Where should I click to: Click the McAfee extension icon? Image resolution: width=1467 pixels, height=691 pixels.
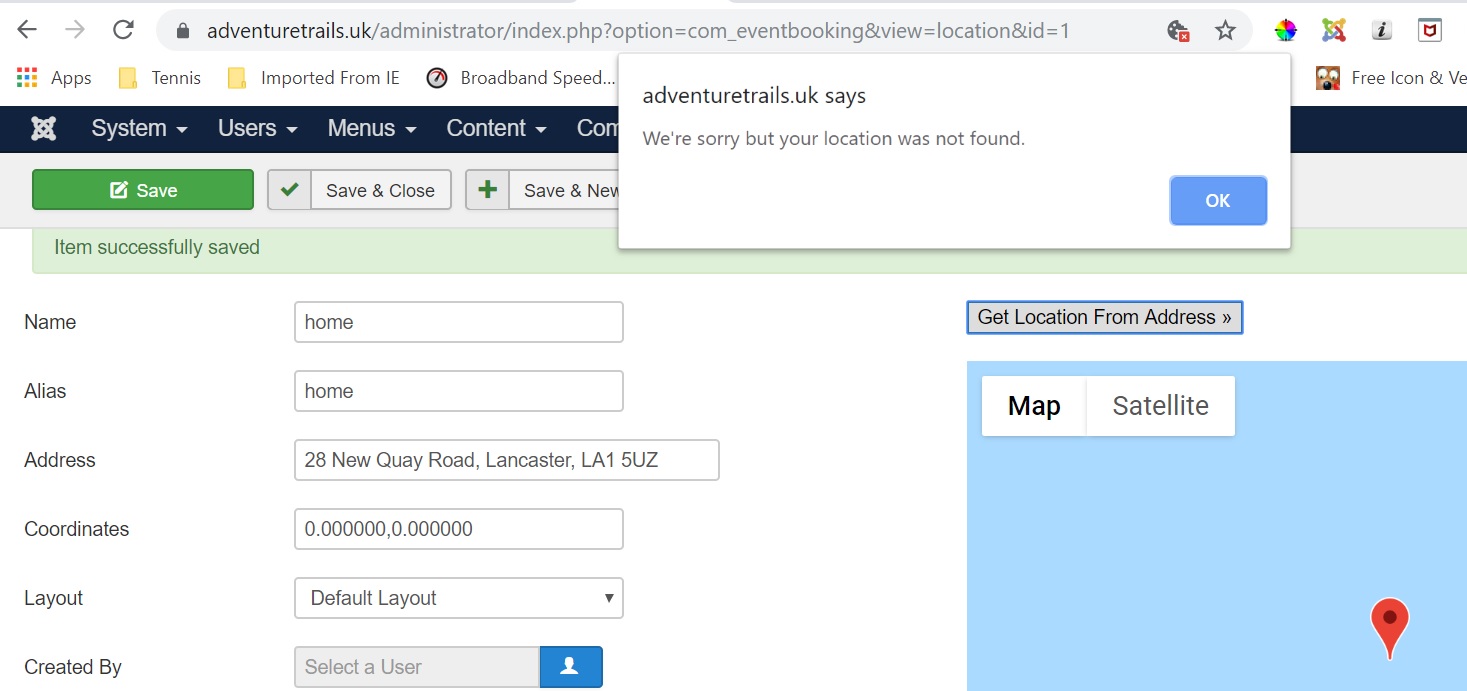point(1430,30)
